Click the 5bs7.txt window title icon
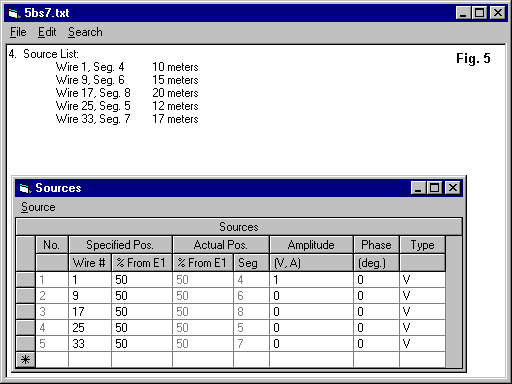The height and width of the screenshot is (384, 512). [x=14, y=13]
